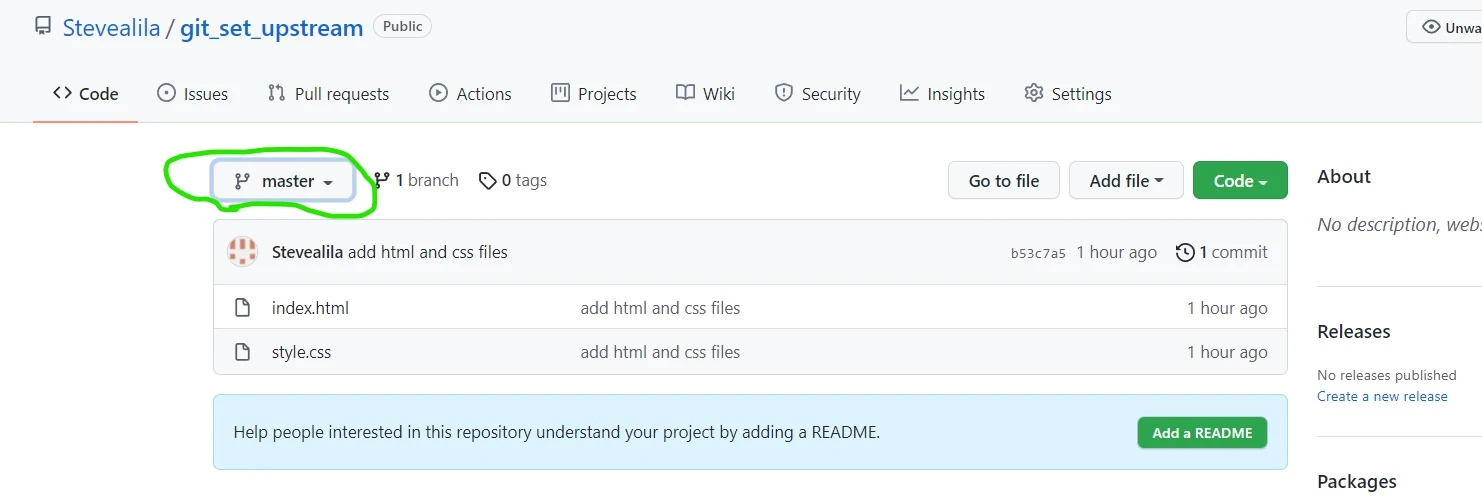The image size is (1482, 498).
Task: Click the 1 hour ago timestamp in style.css row
Action: pyautogui.click(x=1227, y=352)
